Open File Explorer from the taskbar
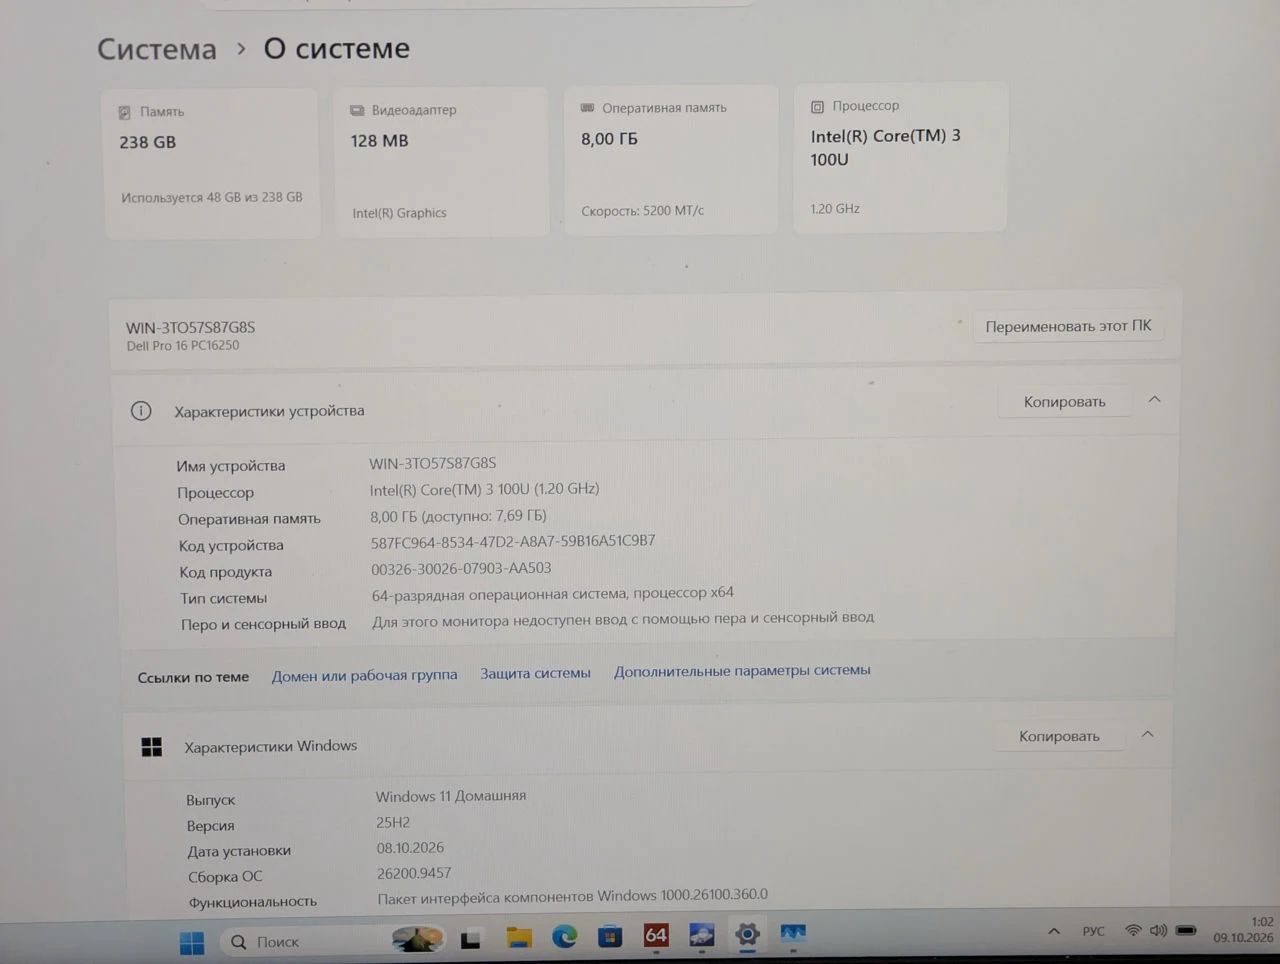1280x964 pixels. (x=518, y=938)
